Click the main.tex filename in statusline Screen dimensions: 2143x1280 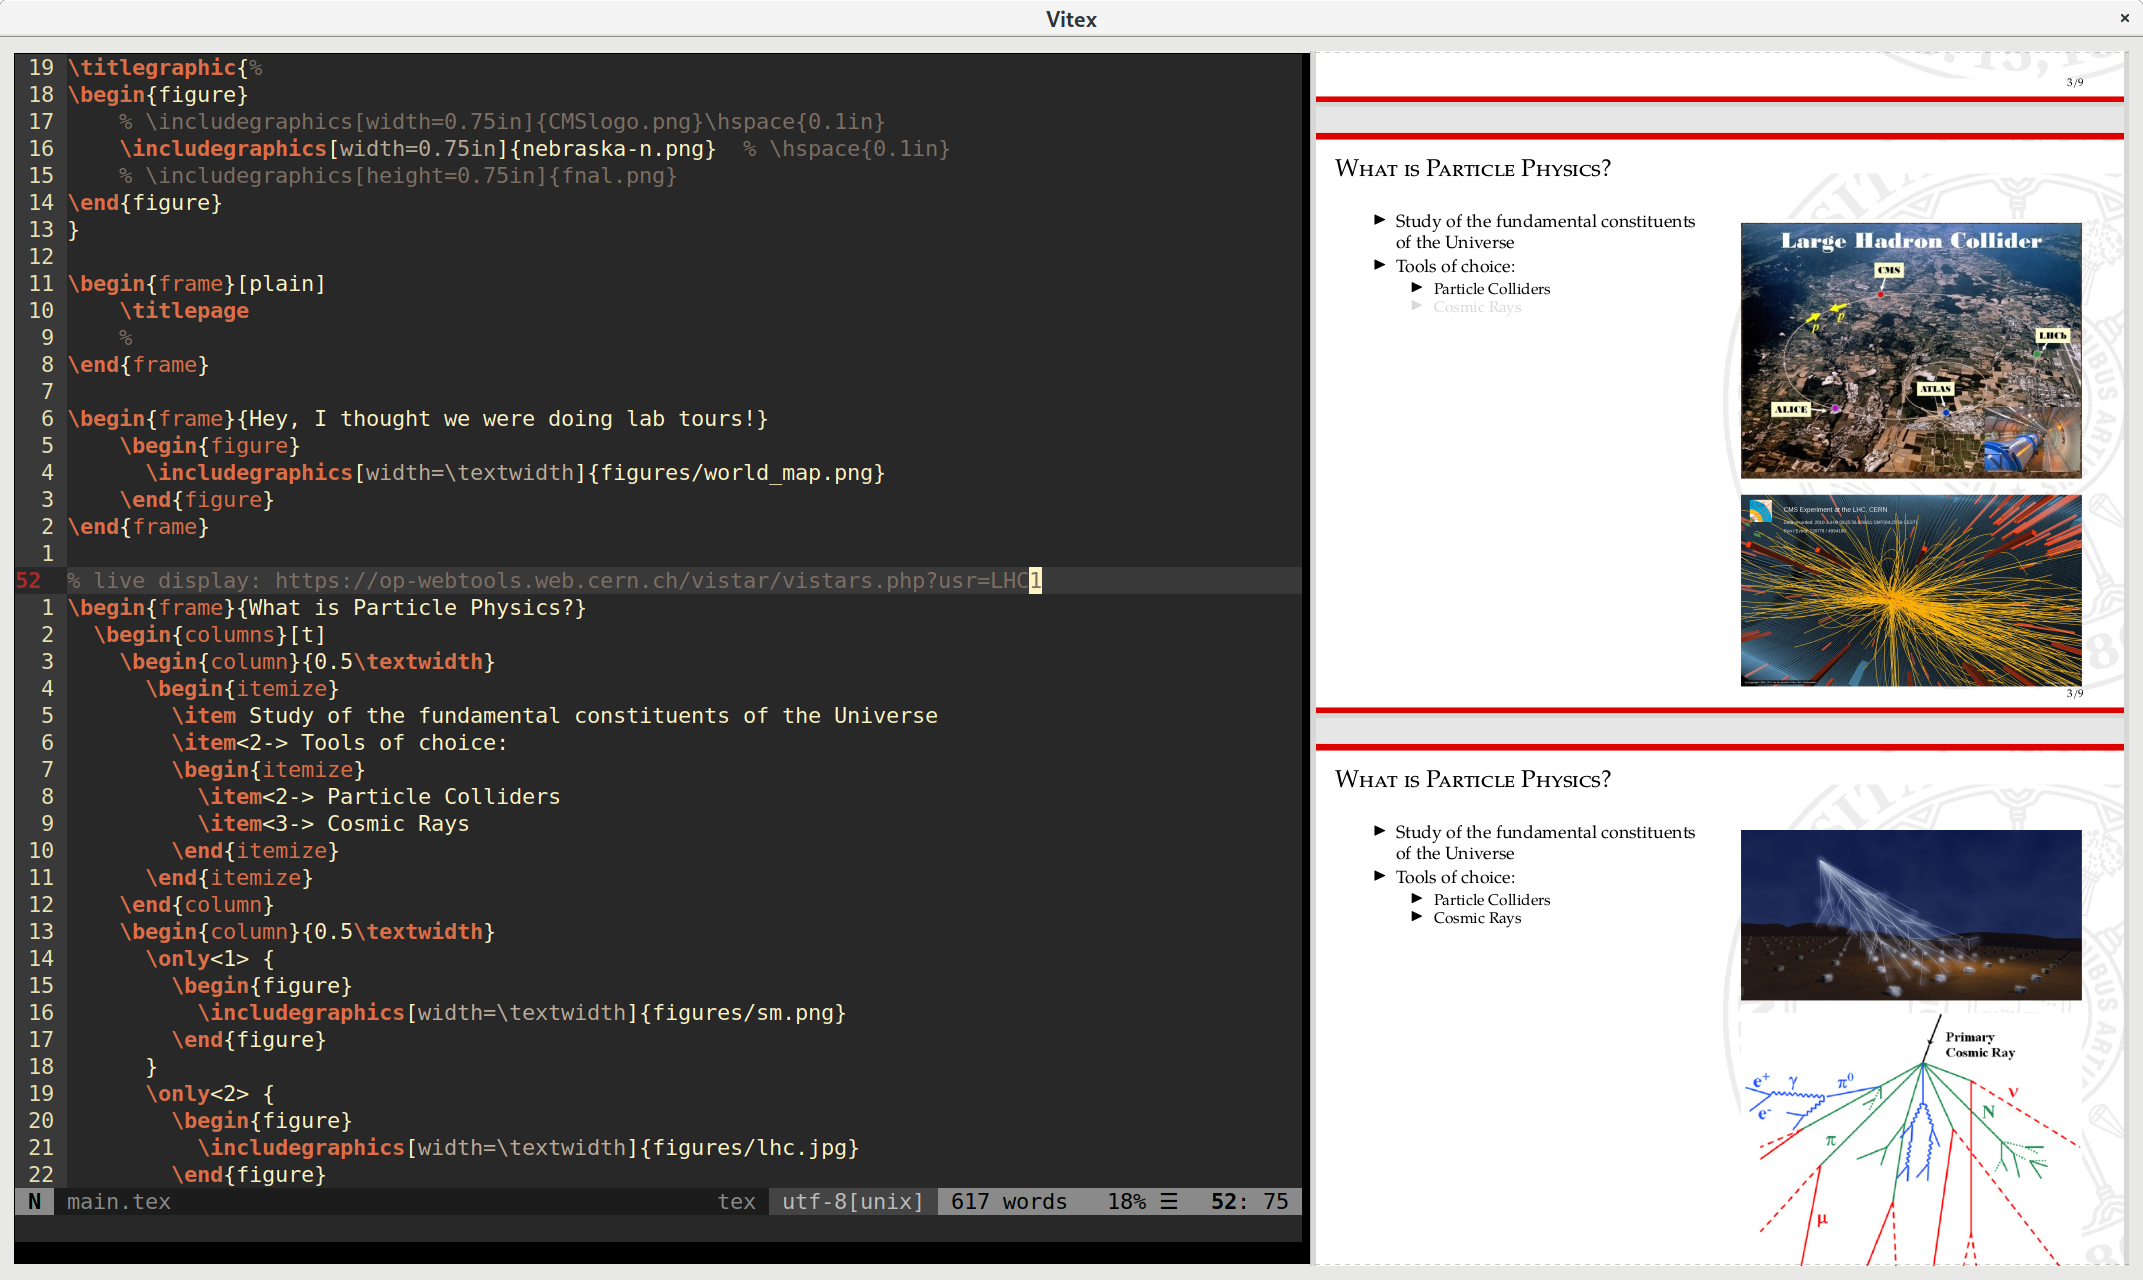[x=118, y=1201]
